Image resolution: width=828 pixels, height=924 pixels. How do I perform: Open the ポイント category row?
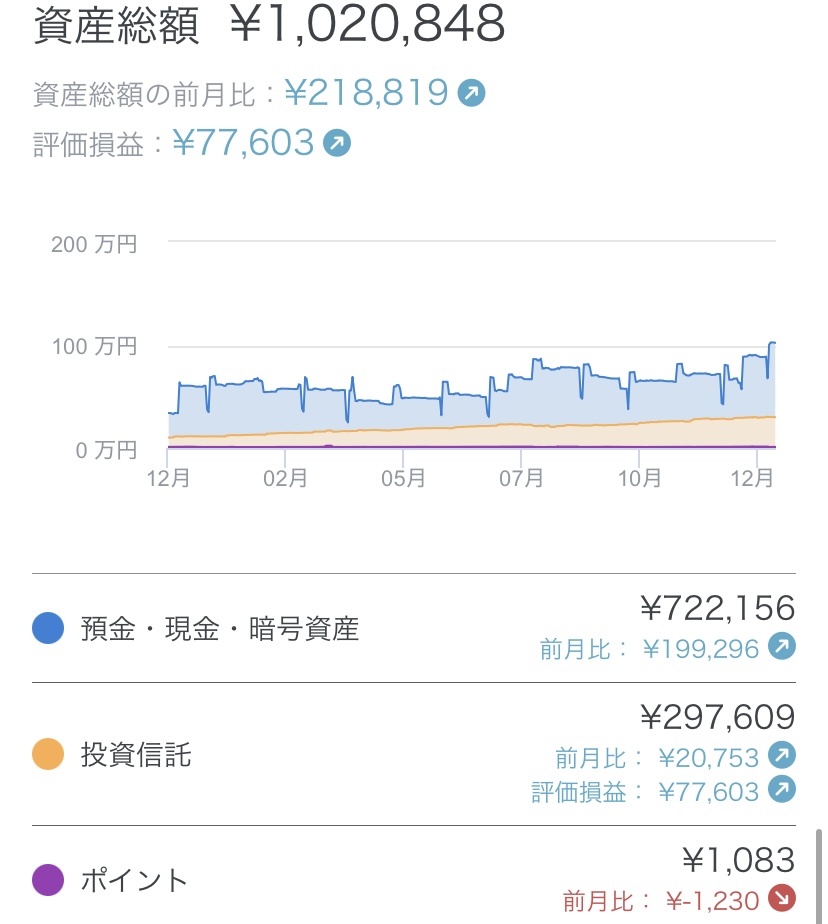click(134, 880)
